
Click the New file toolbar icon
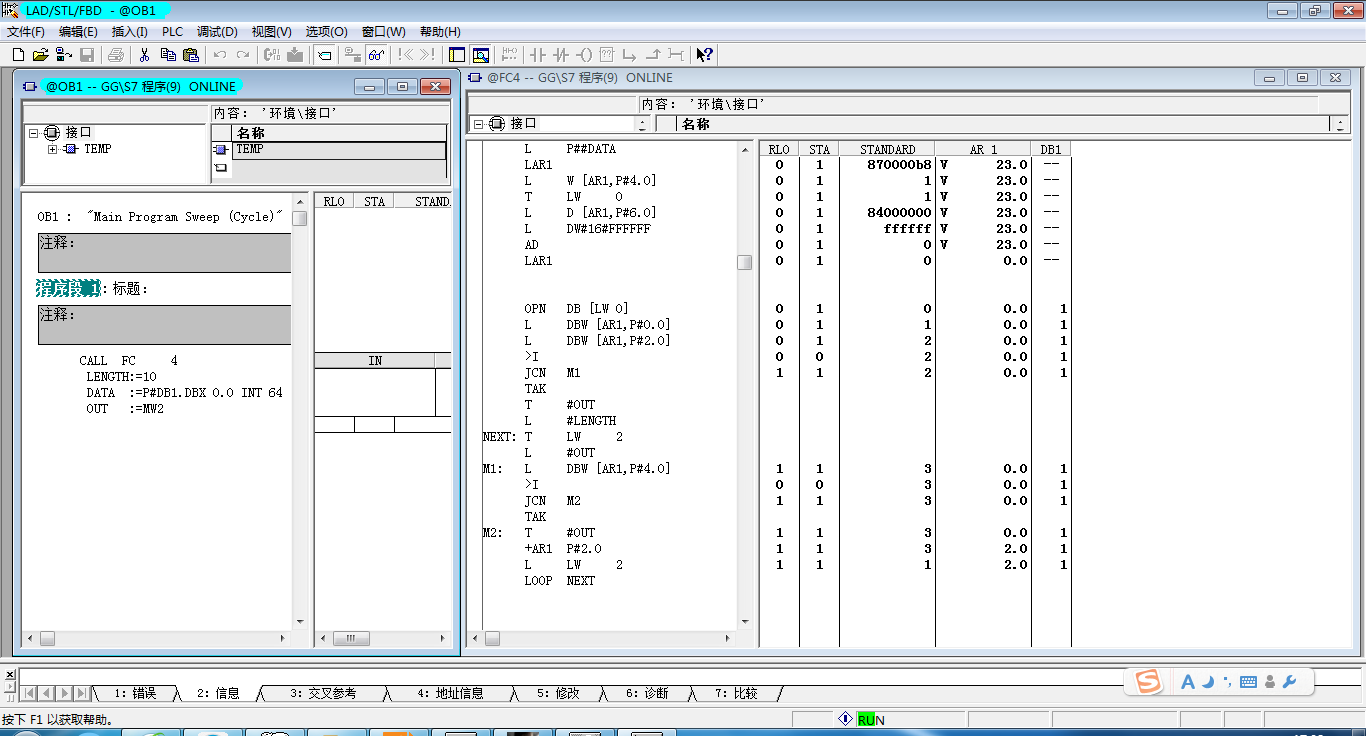click(x=18, y=55)
